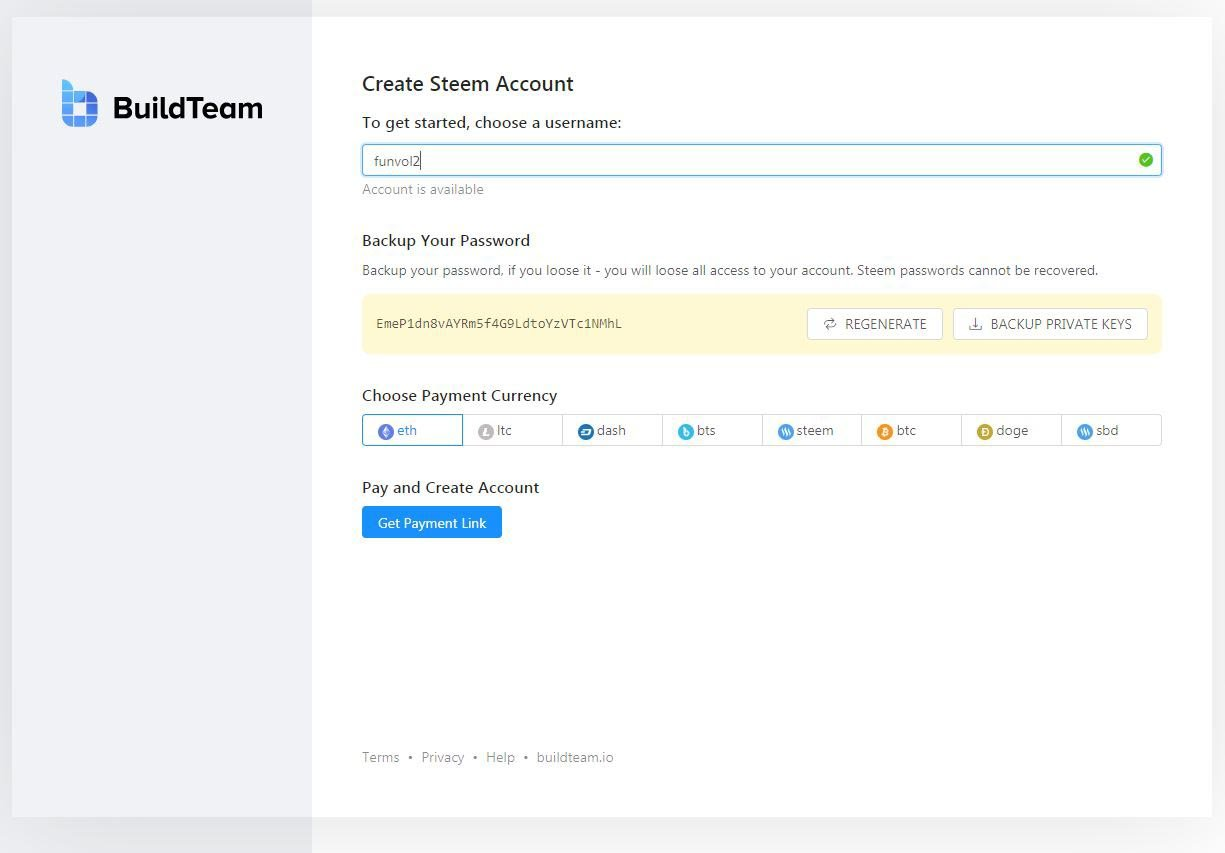
Task: Click the 'Create Steem Account' heading
Action: (x=468, y=84)
